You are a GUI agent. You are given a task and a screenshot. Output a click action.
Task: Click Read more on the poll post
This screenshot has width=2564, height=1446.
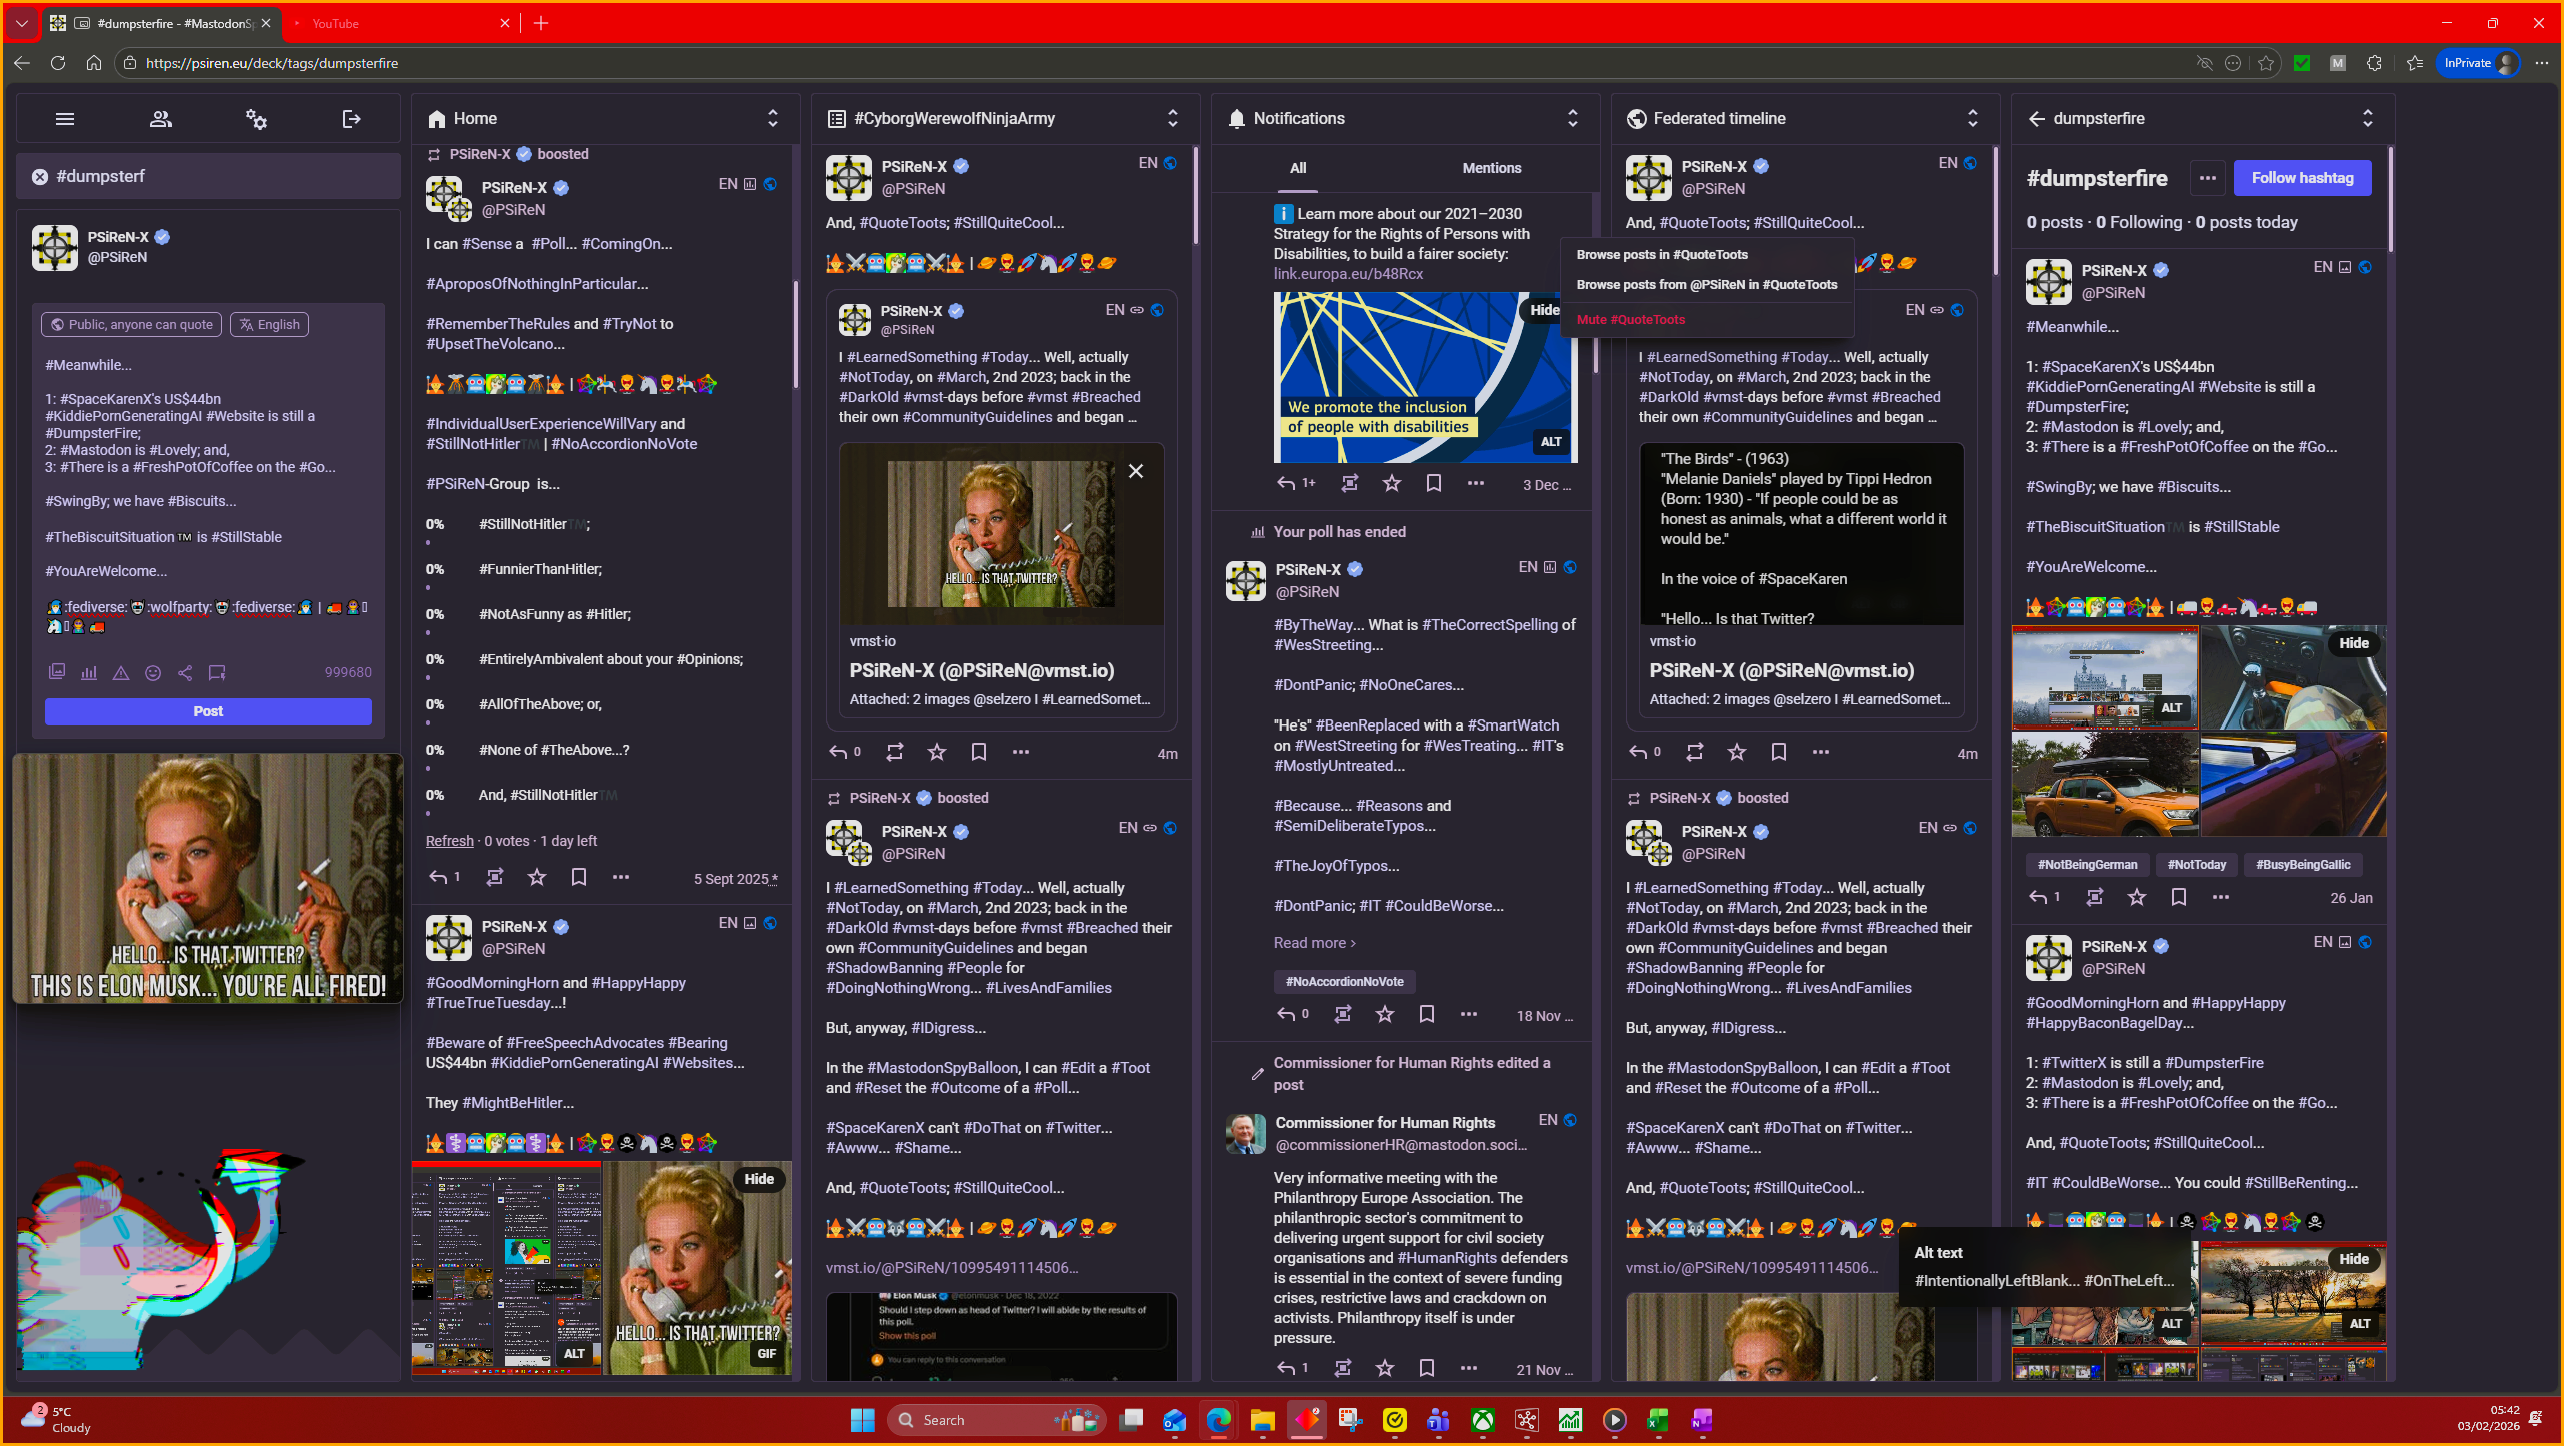pos(1314,943)
